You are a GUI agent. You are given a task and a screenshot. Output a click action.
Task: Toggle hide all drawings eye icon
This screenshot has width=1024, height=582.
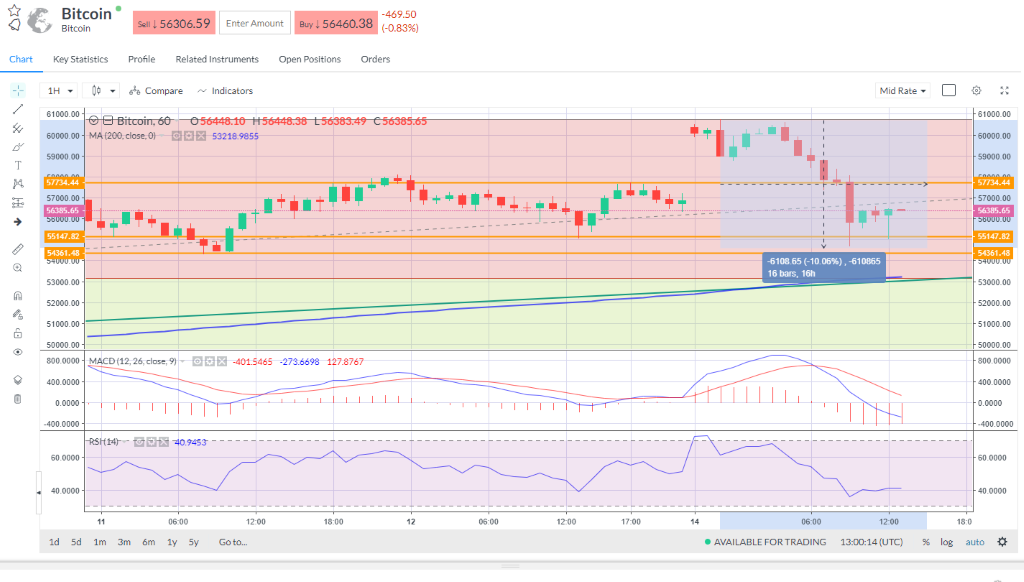[18, 352]
